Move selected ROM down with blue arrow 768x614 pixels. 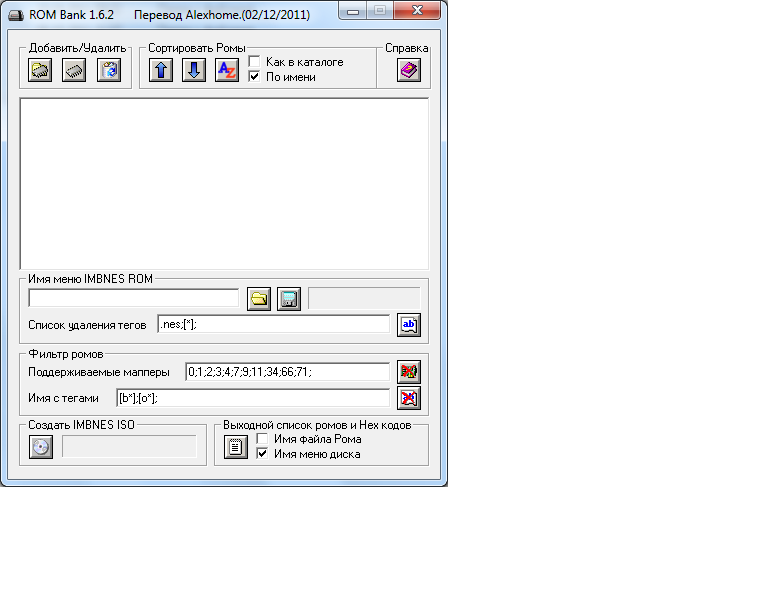(x=194, y=70)
